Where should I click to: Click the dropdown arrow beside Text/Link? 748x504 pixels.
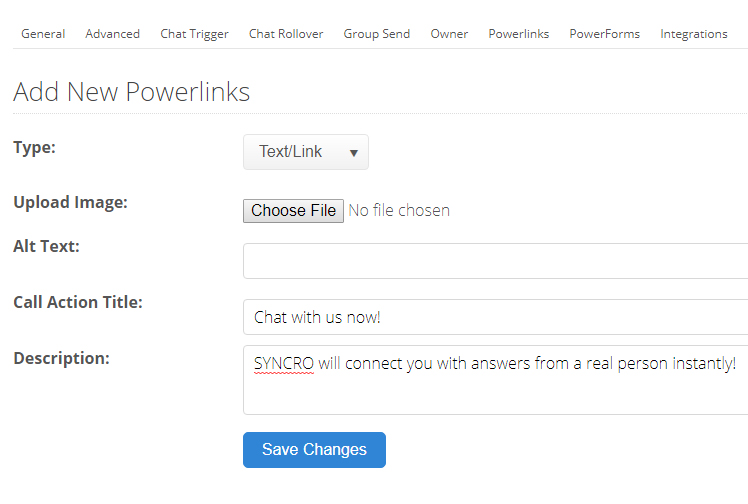(353, 153)
